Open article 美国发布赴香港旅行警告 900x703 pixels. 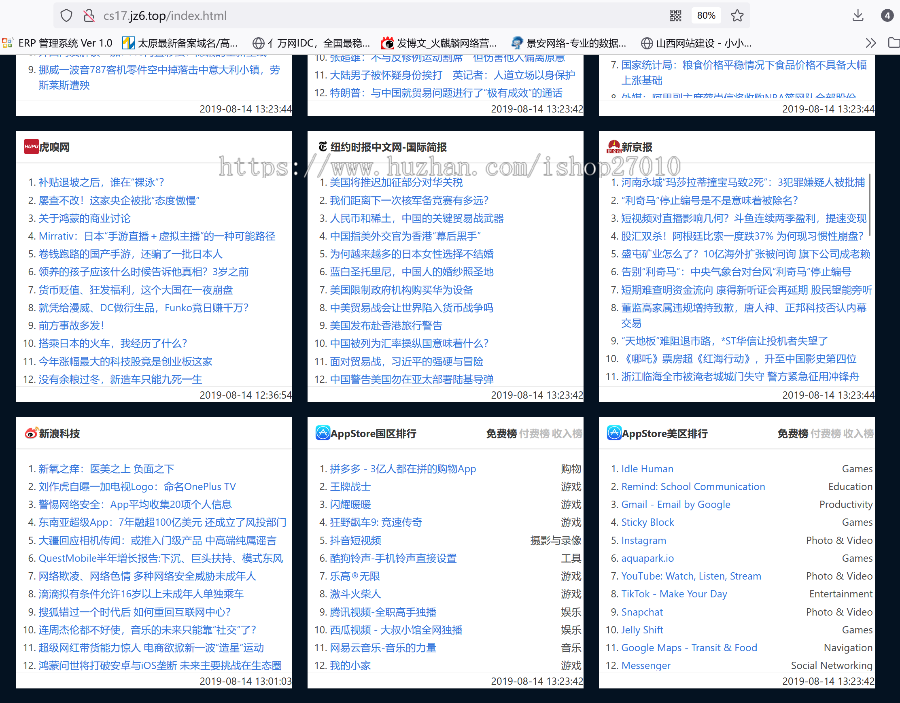point(386,325)
